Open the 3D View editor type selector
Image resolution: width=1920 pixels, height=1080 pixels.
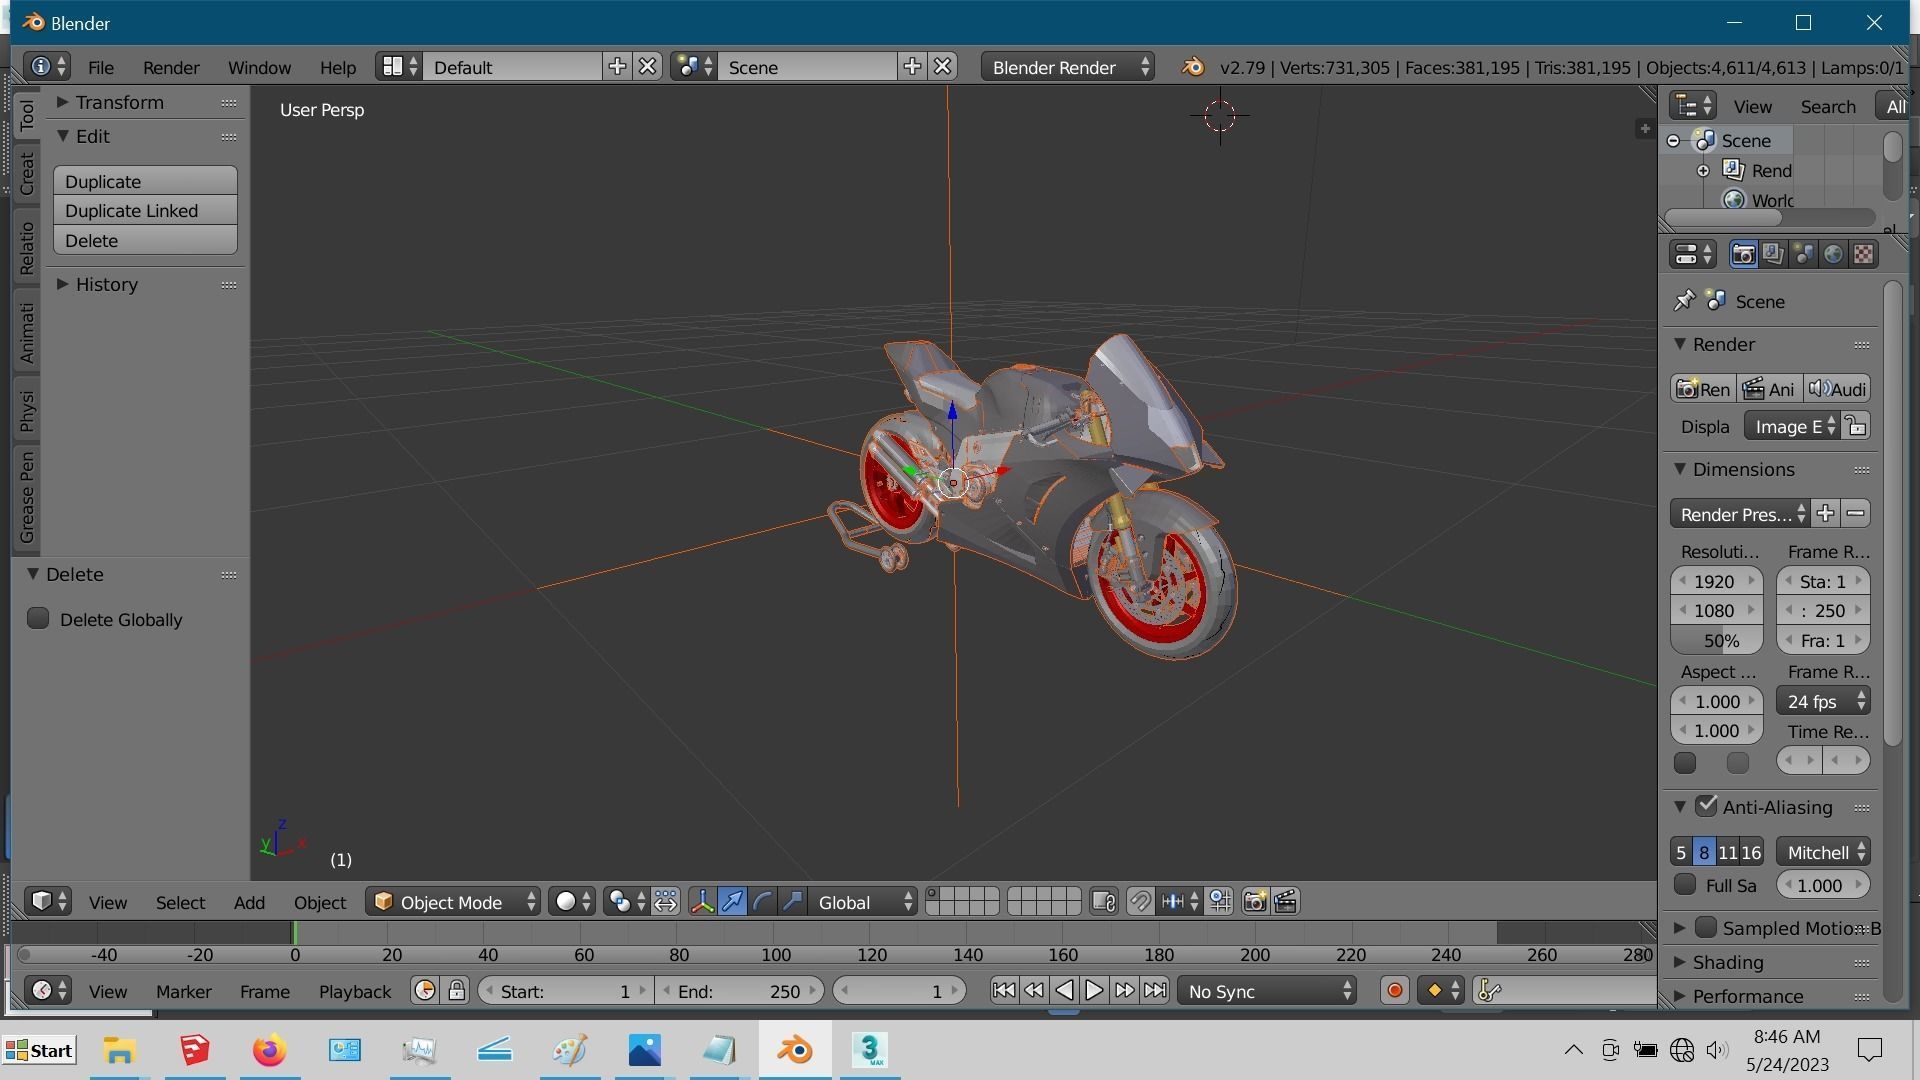48,902
